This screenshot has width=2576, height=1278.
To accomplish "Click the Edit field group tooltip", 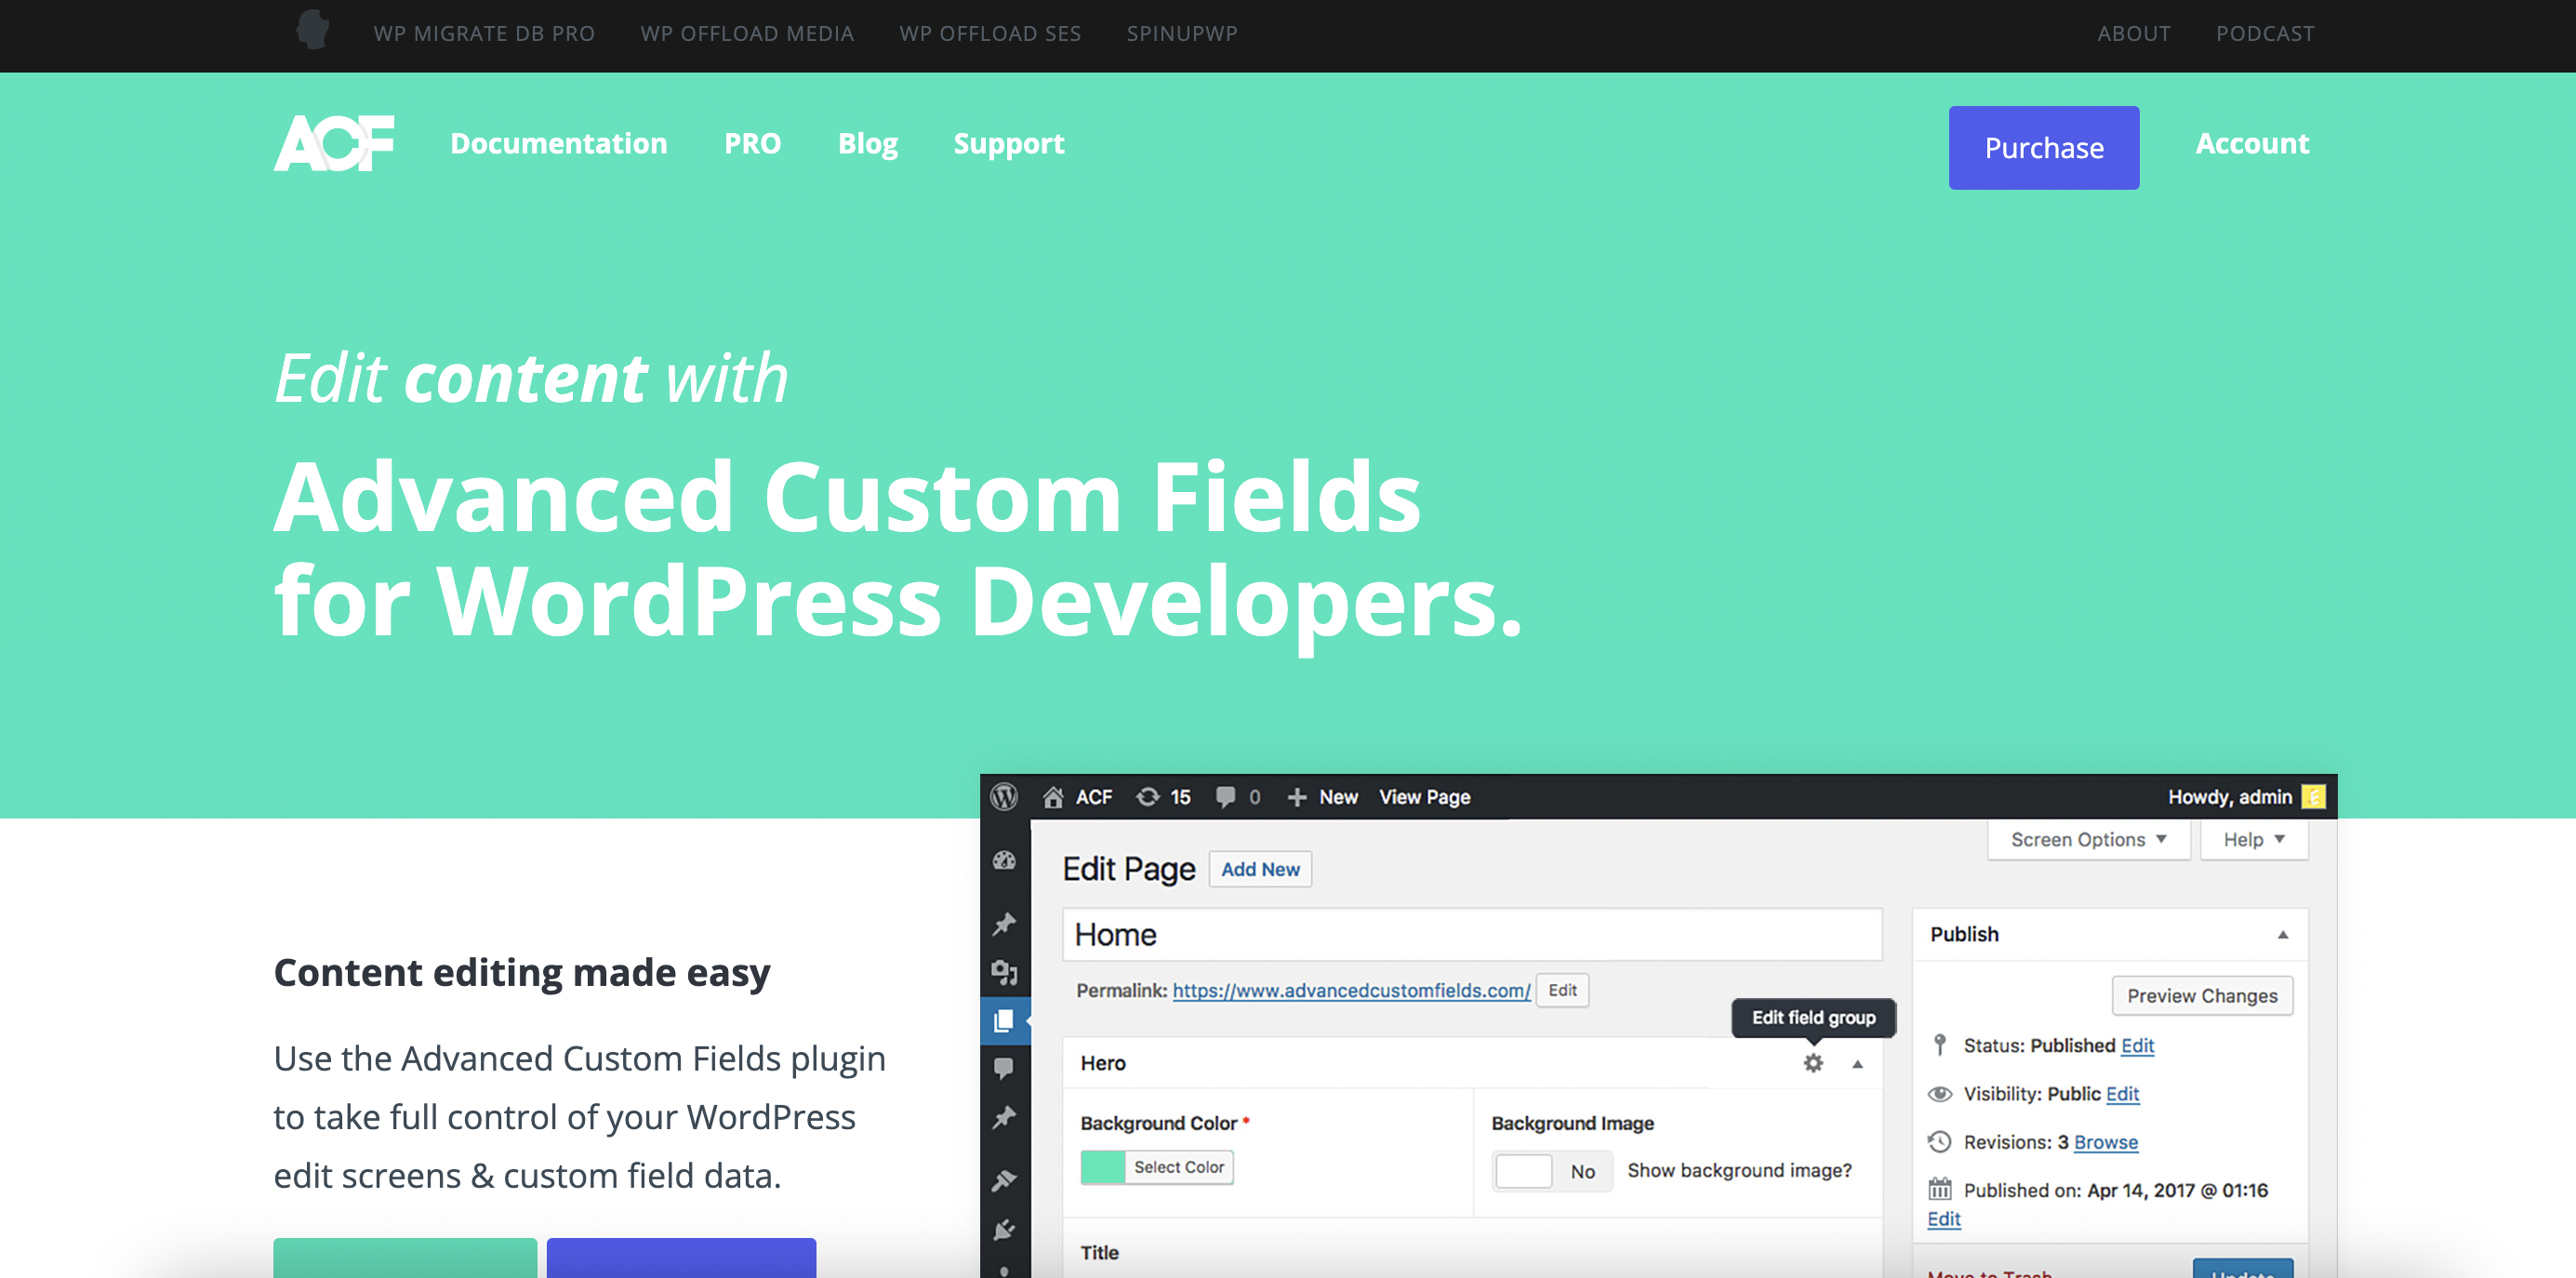I will click(1813, 1017).
